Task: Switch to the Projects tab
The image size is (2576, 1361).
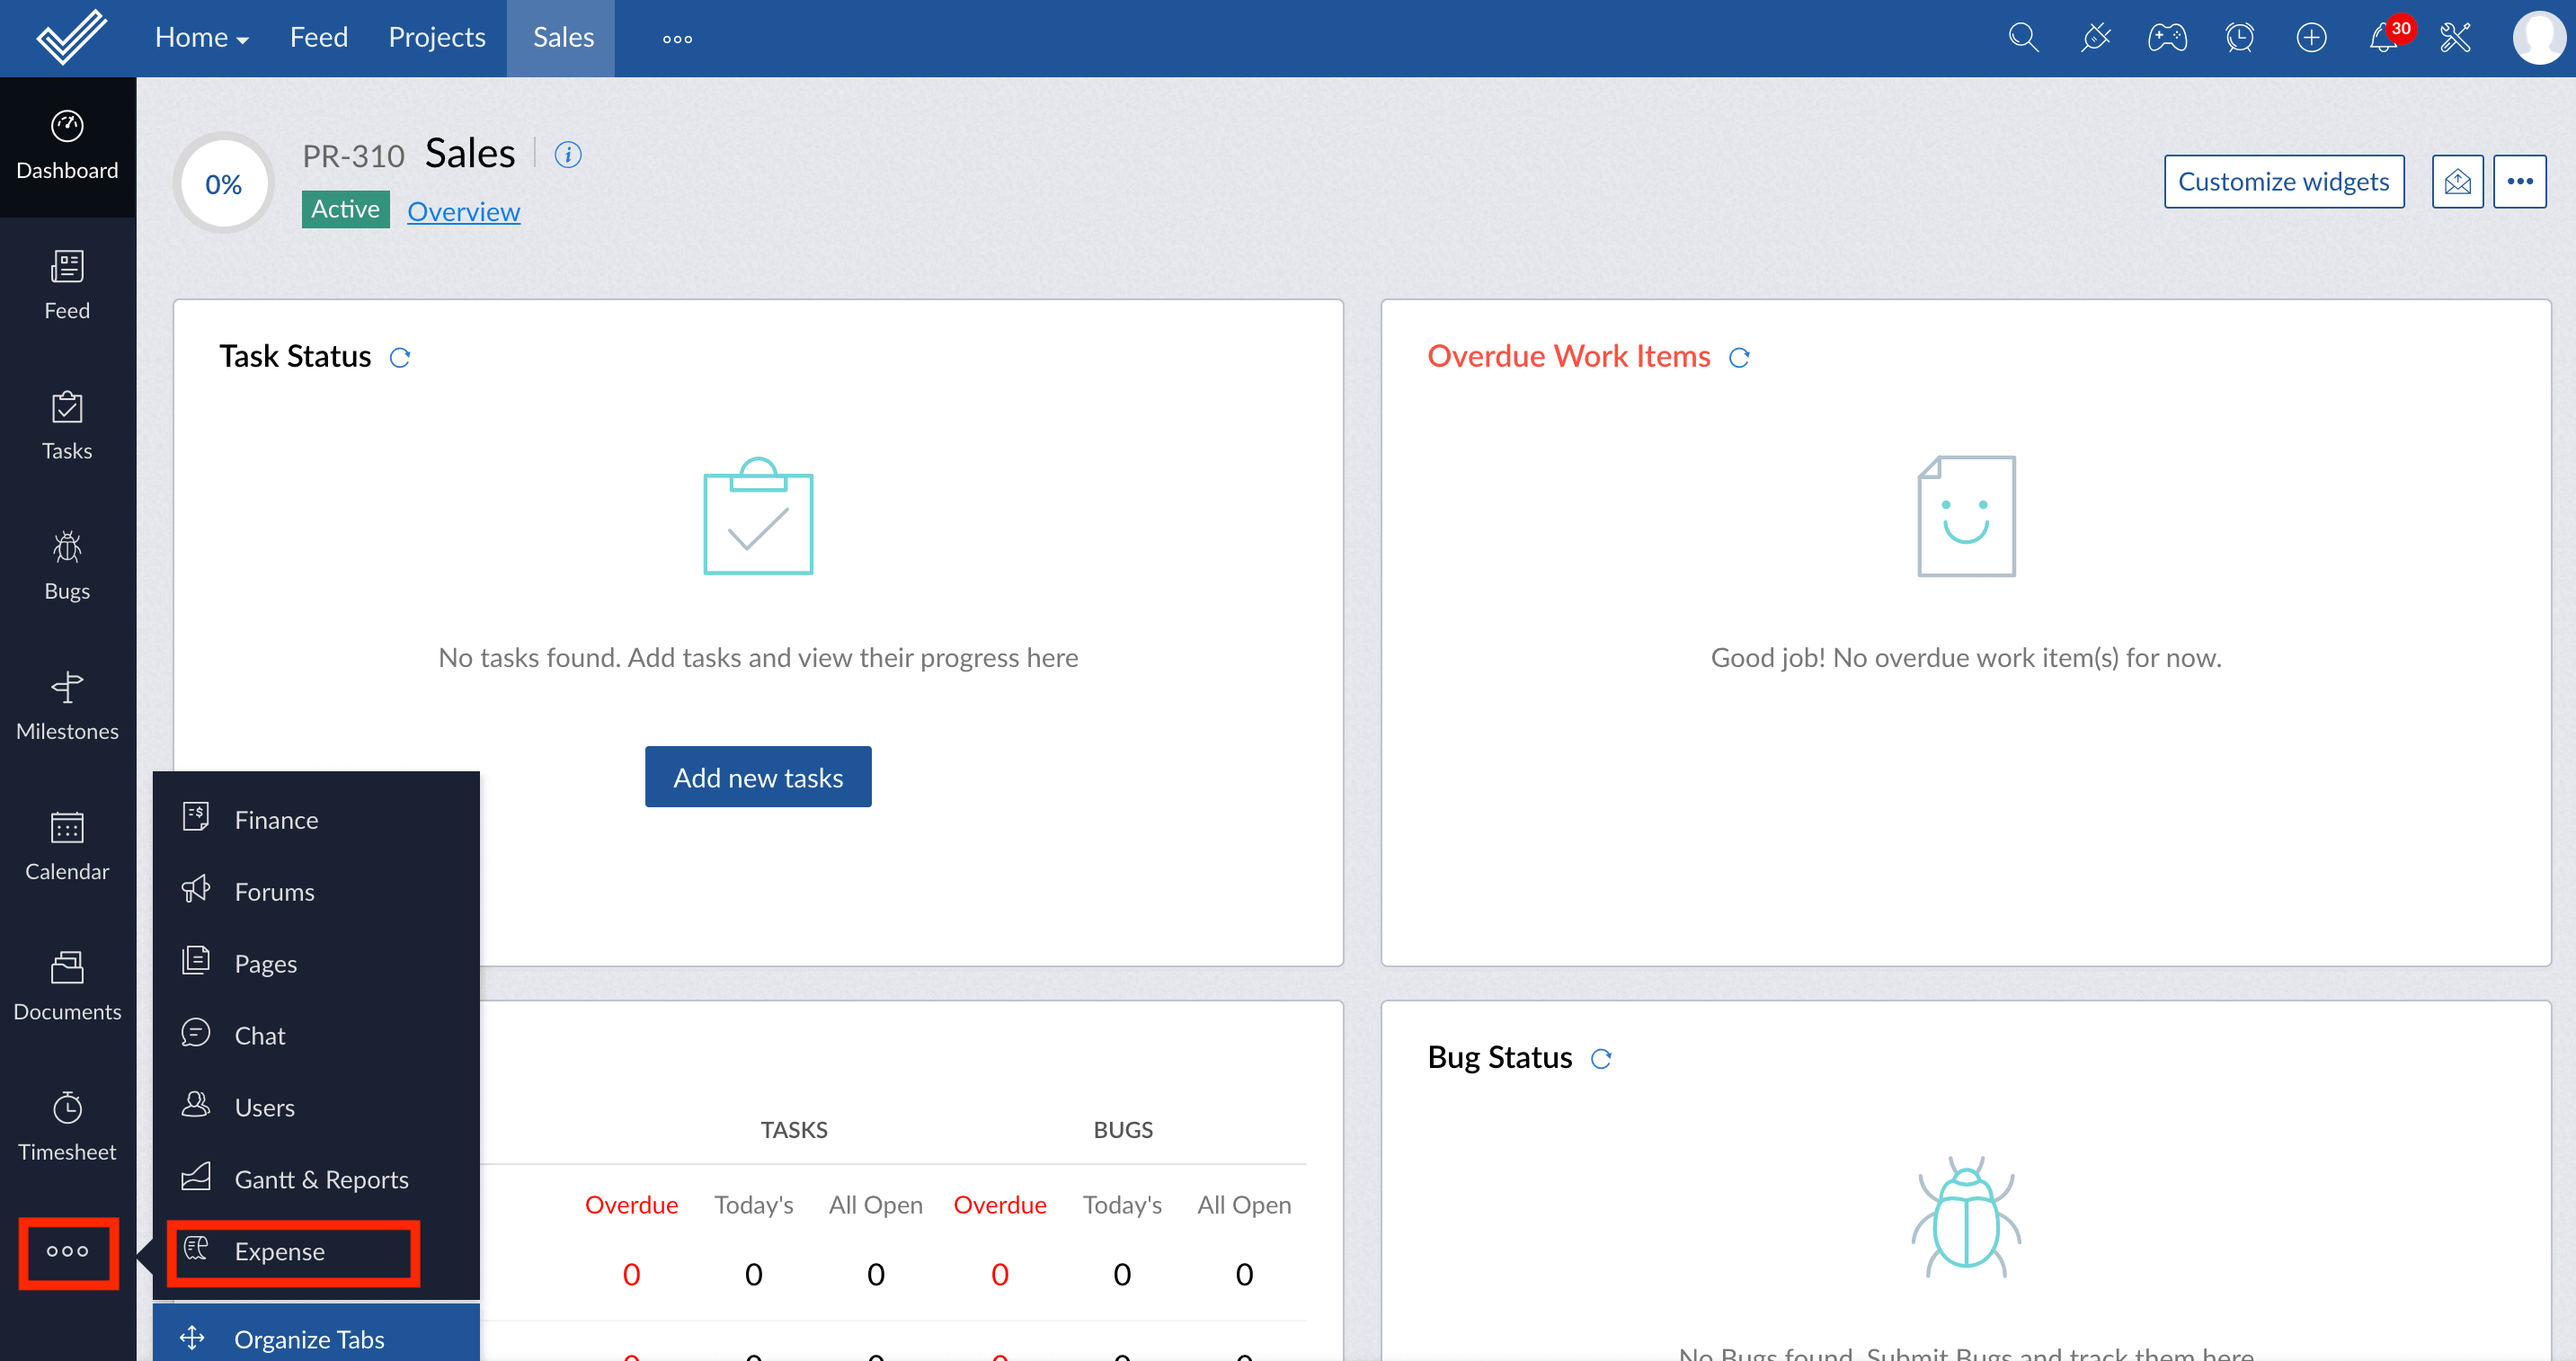Action: click(437, 38)
